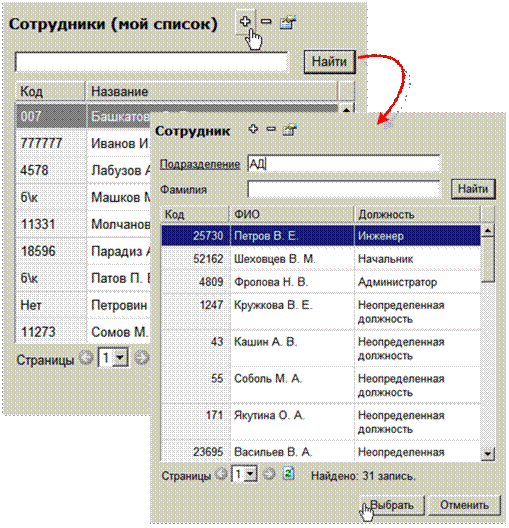Open the page number dropdown in the back list window

(x=120, y=358)
